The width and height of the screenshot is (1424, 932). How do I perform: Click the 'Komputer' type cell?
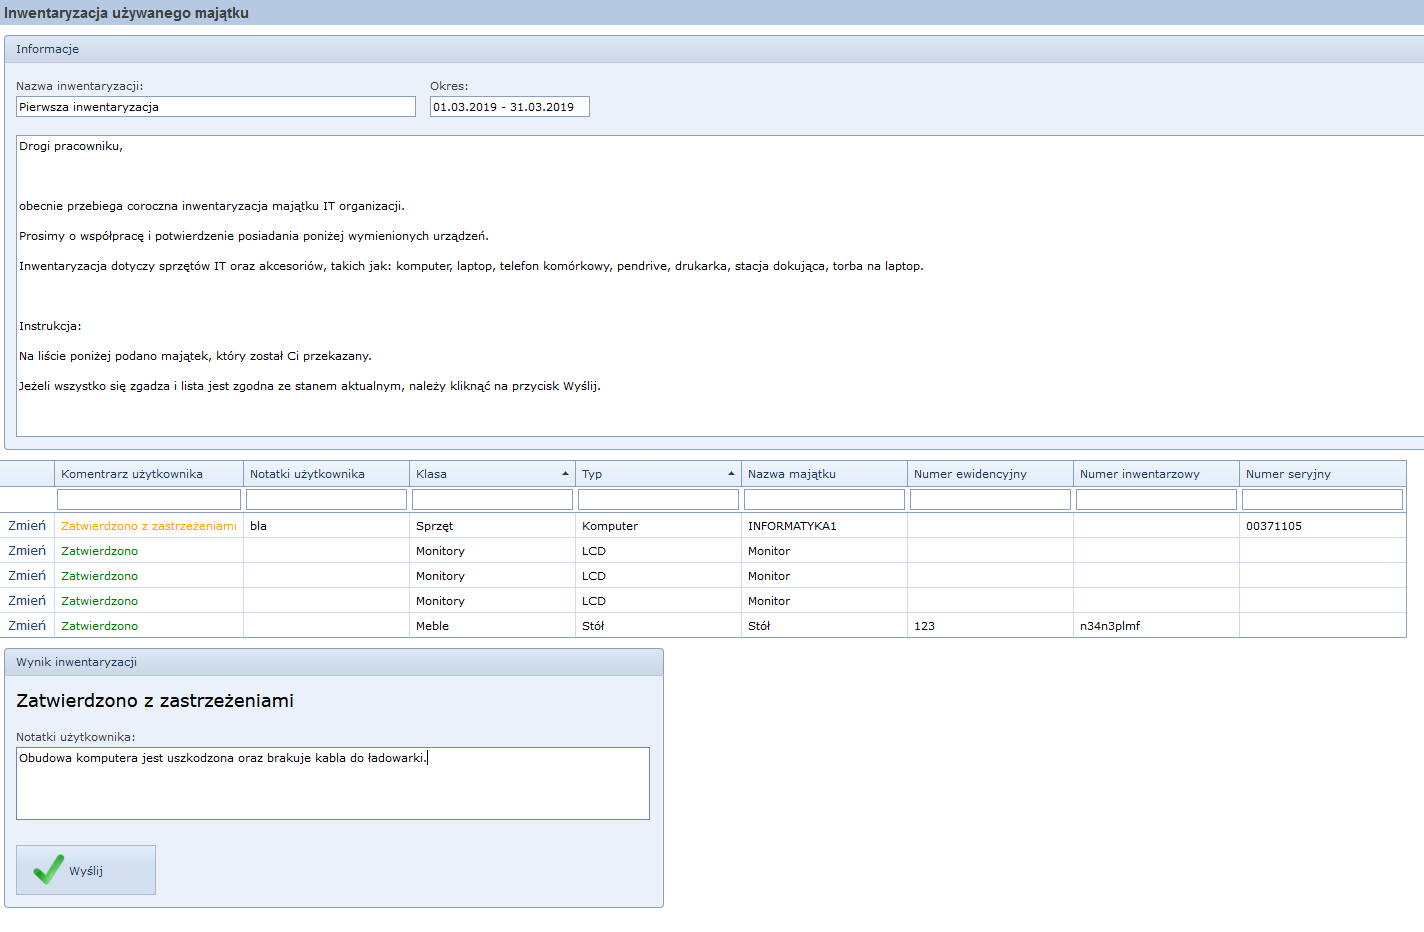pos(659,526)
